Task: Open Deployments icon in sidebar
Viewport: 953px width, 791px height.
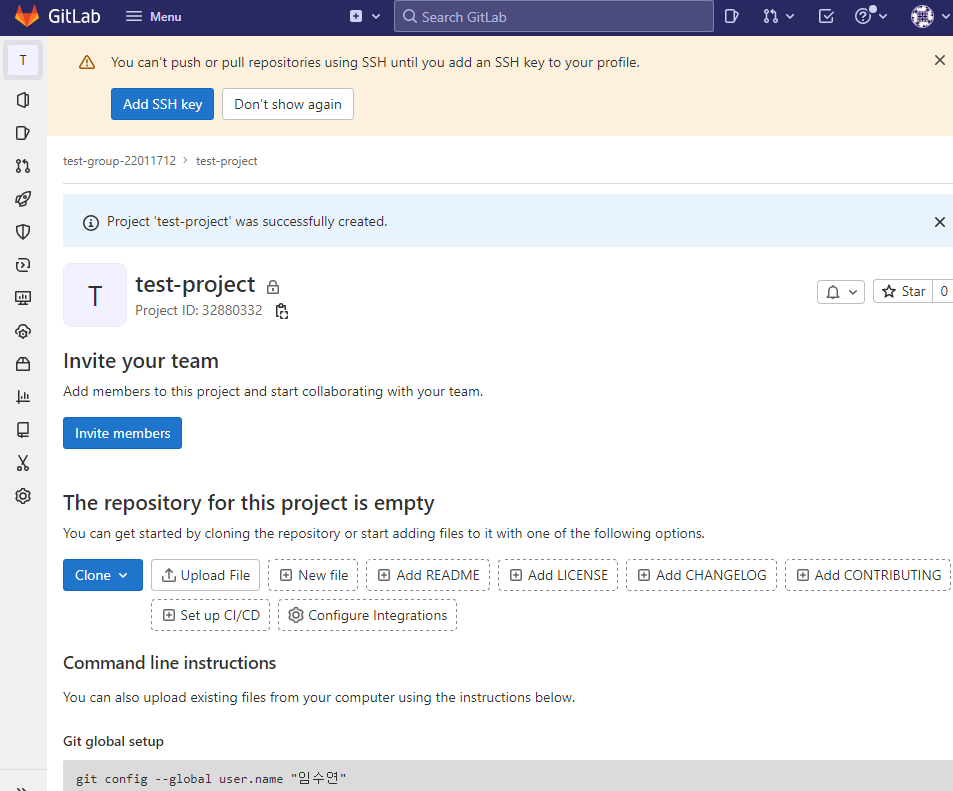Action: coord(23,265)
